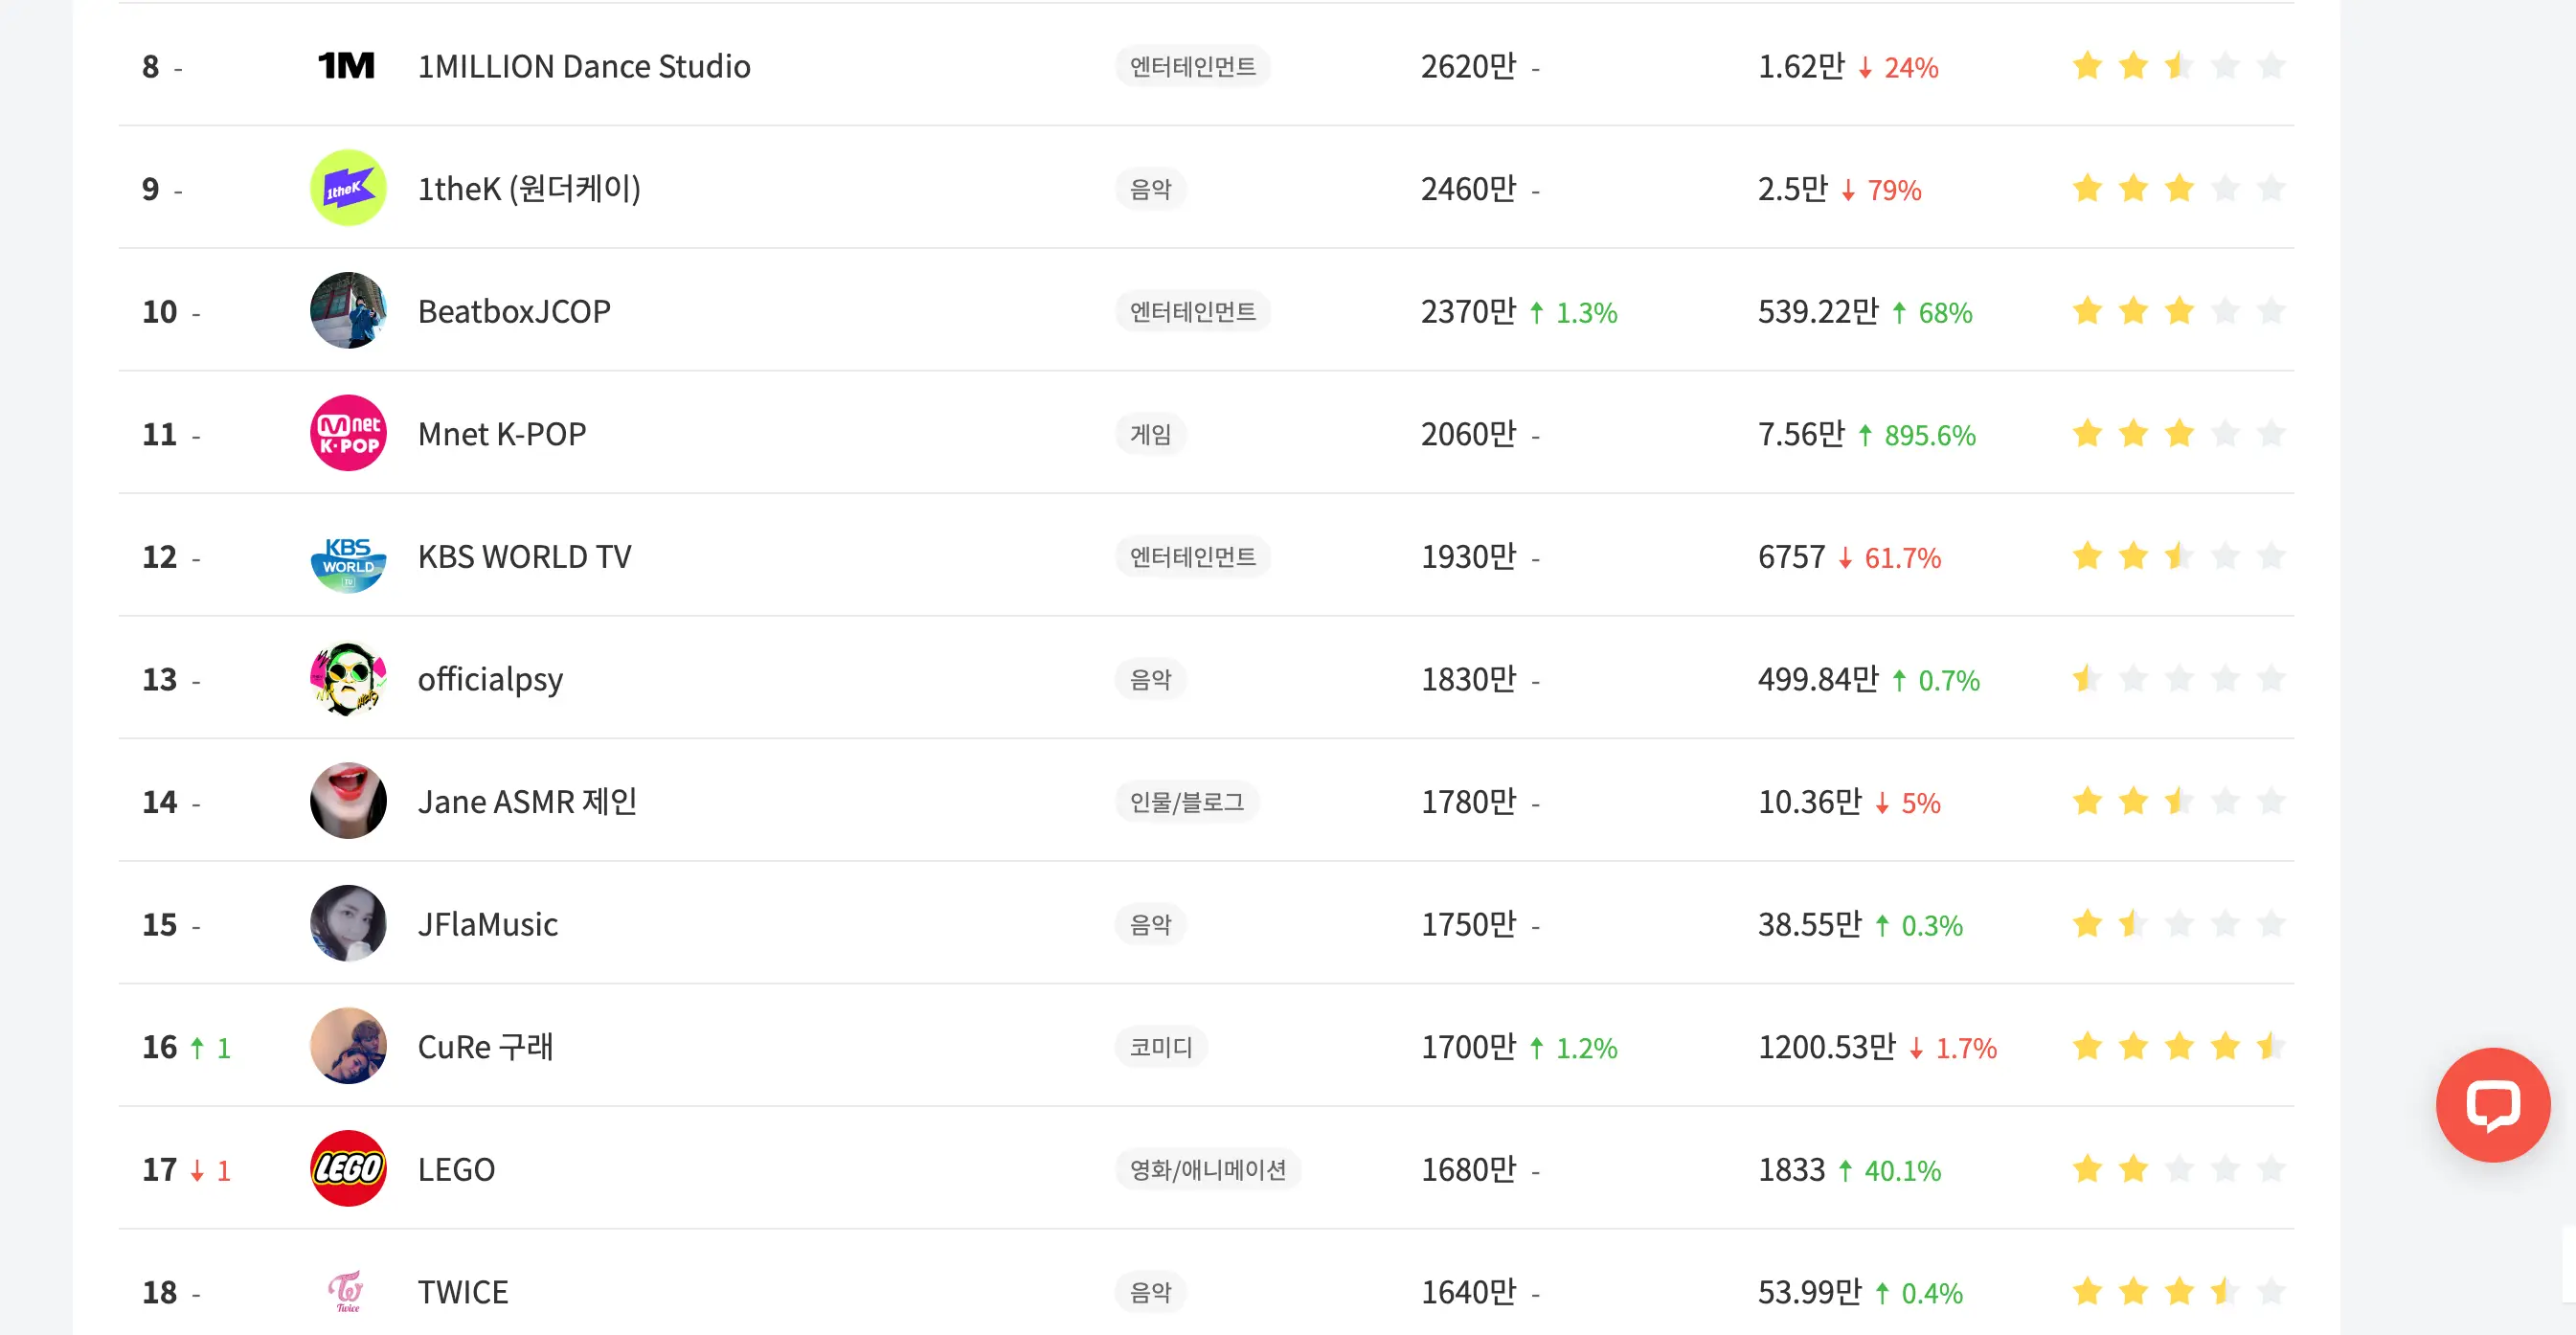
Task: Click the star rating for Mnet K-POP
Action: coord(2178,433)
